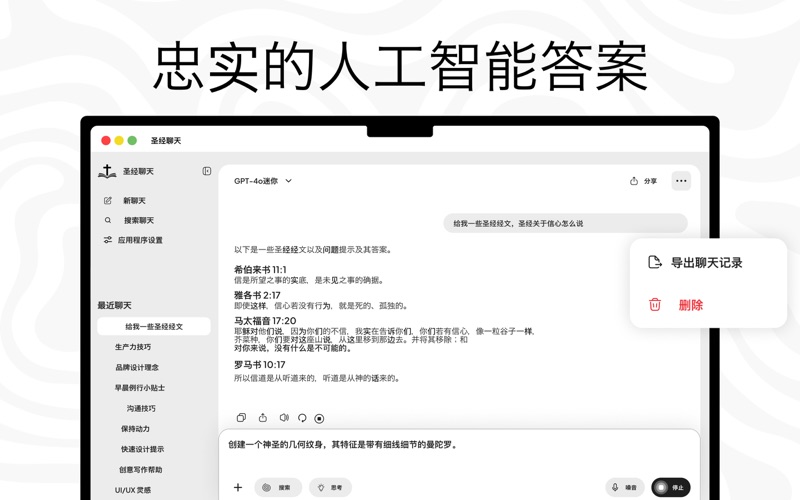This screenshot has height=500, width=800.
Task: Copy the answer with the copy icon
Action: pos(241,418)
